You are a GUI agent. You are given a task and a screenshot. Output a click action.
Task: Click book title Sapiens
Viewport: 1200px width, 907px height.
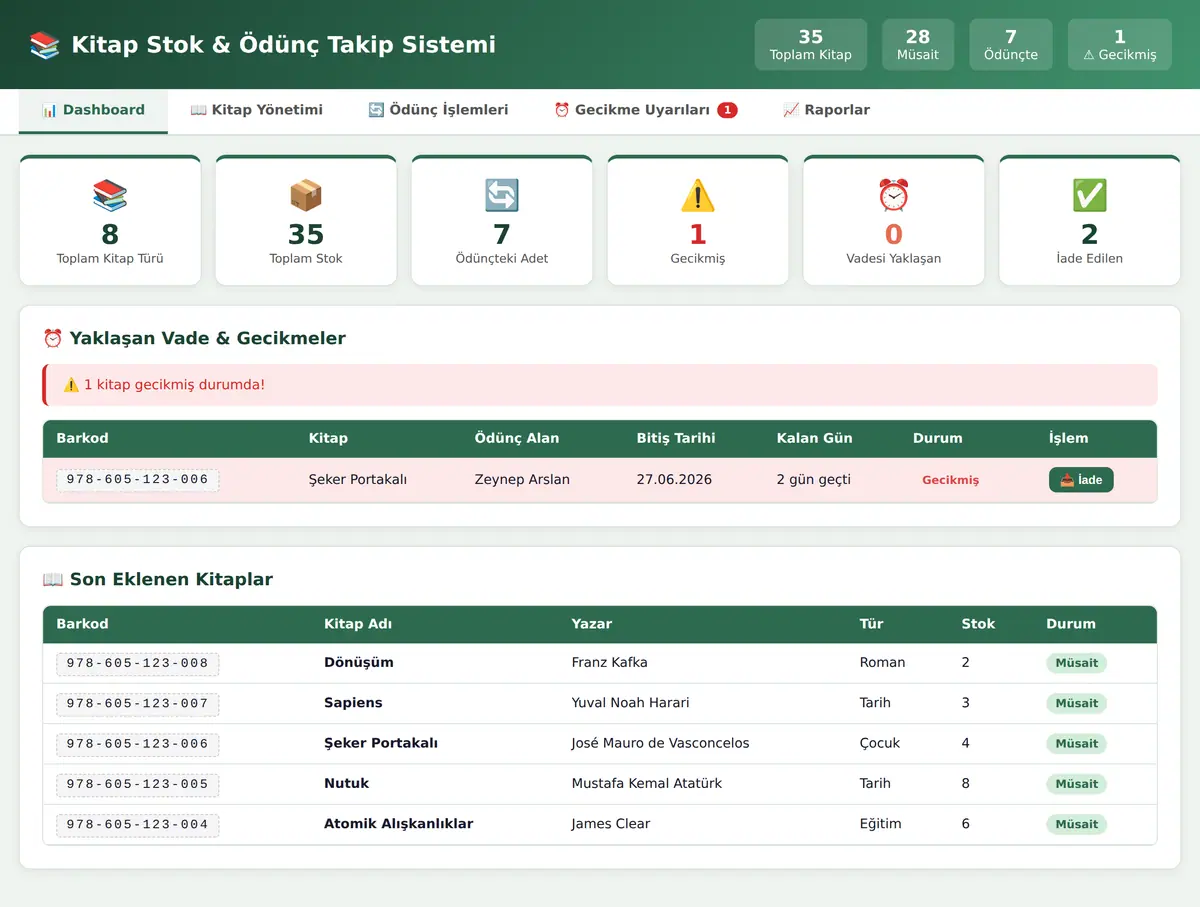pyautogui.click(x=353, y=703)
